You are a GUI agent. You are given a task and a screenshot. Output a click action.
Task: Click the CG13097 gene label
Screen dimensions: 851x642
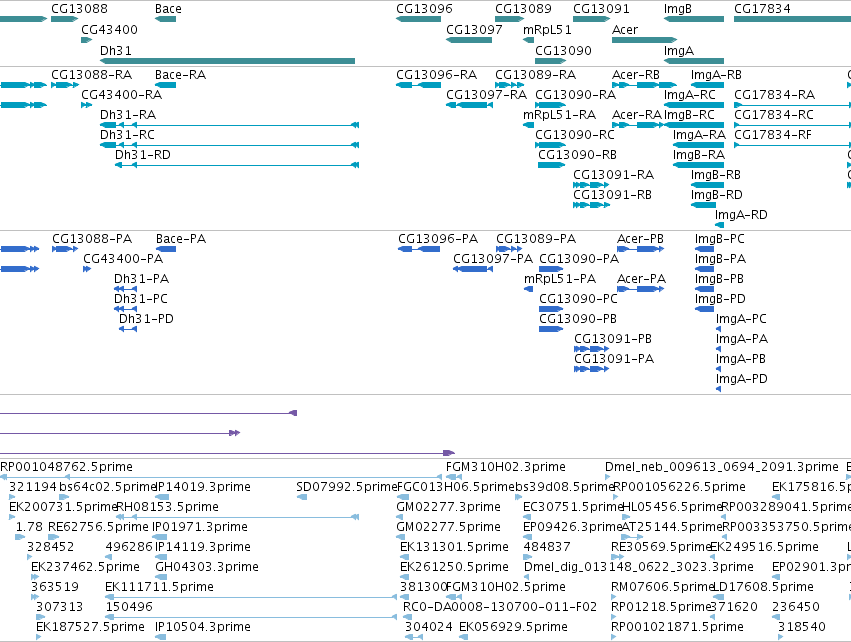point(474,29)
